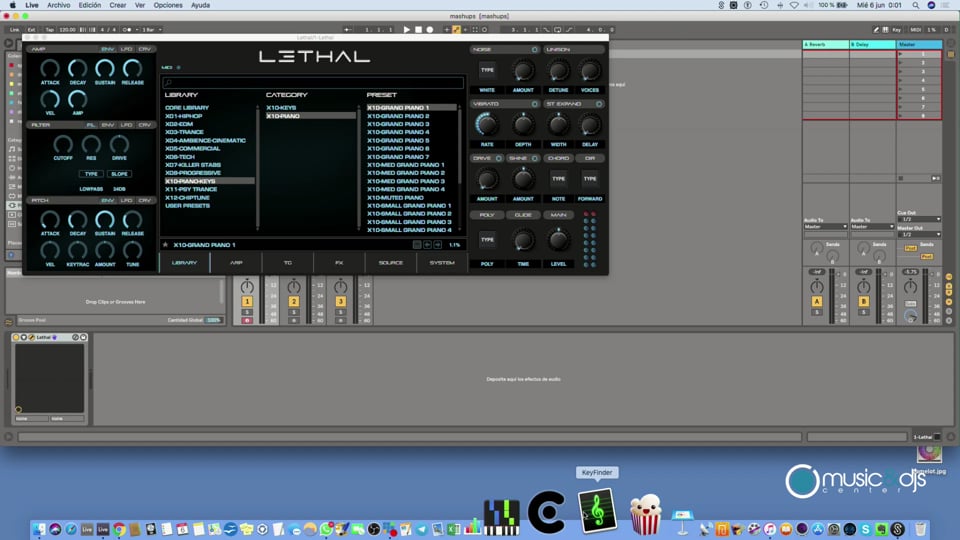Arm the transport Record button
This screenshot has height=540, width=960.
pyautogui.click(x=430, y=29)
